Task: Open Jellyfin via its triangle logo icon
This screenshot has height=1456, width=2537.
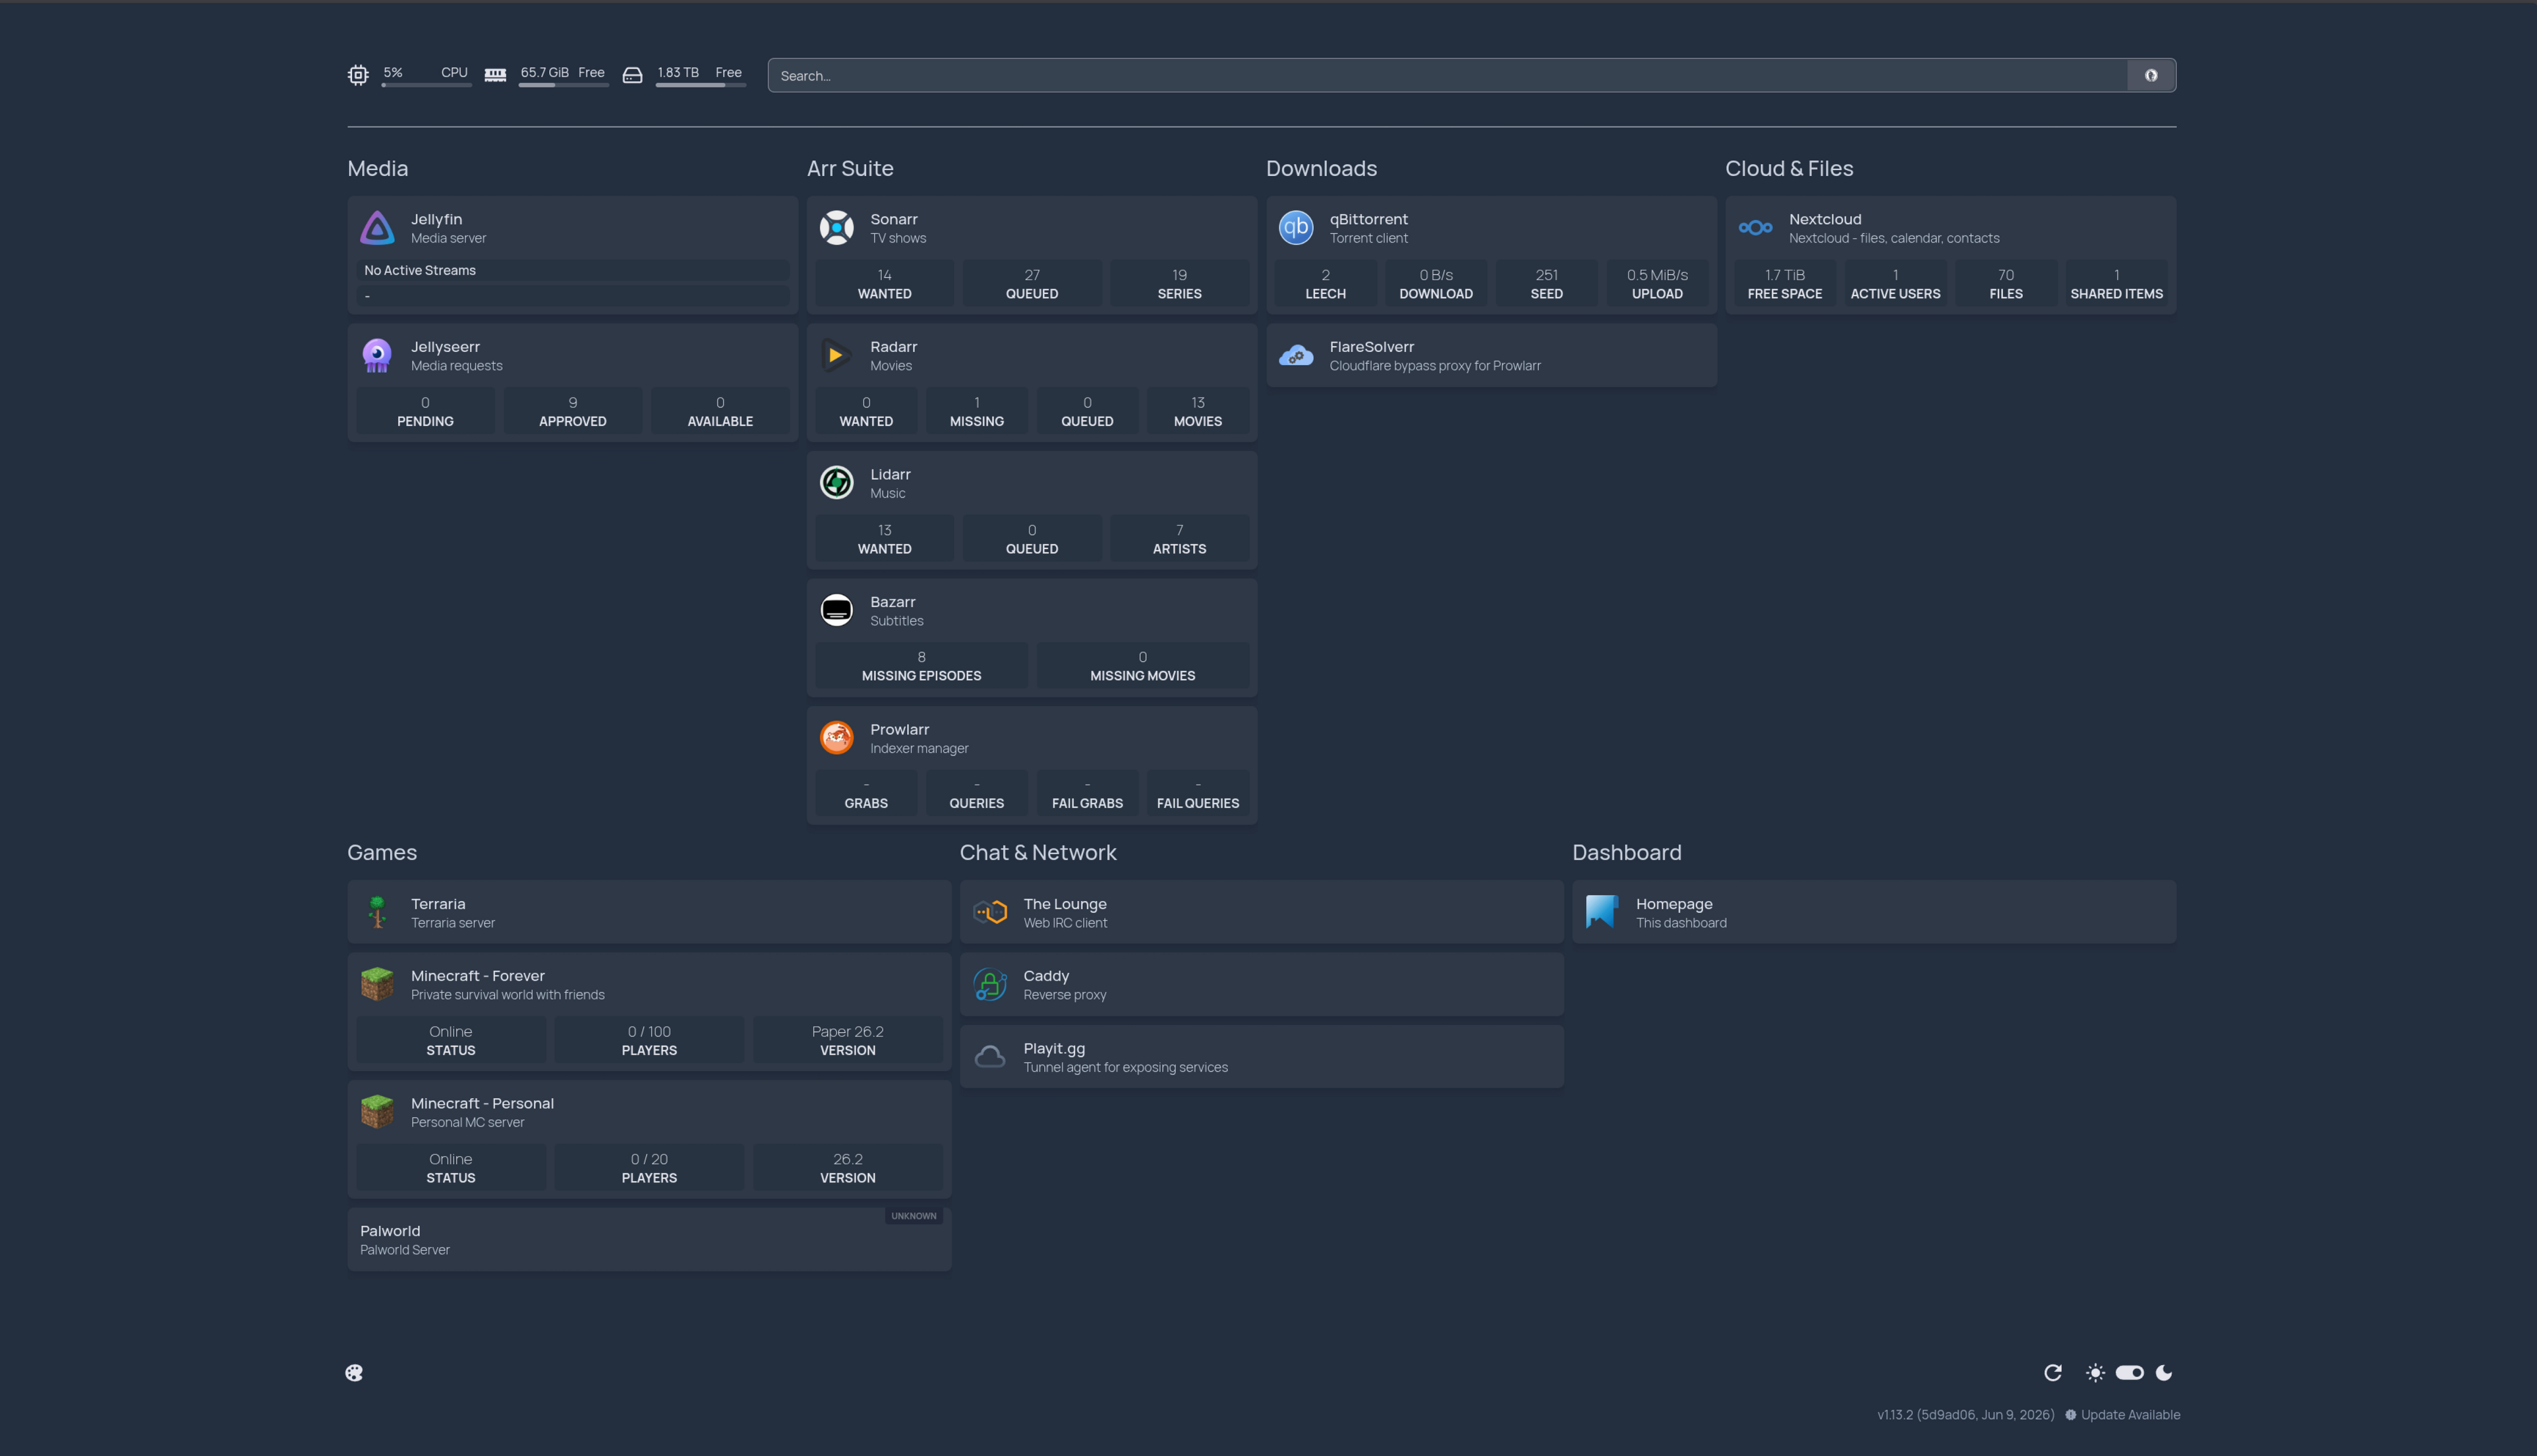Action: pyautogui.click(x=377, y=228)
